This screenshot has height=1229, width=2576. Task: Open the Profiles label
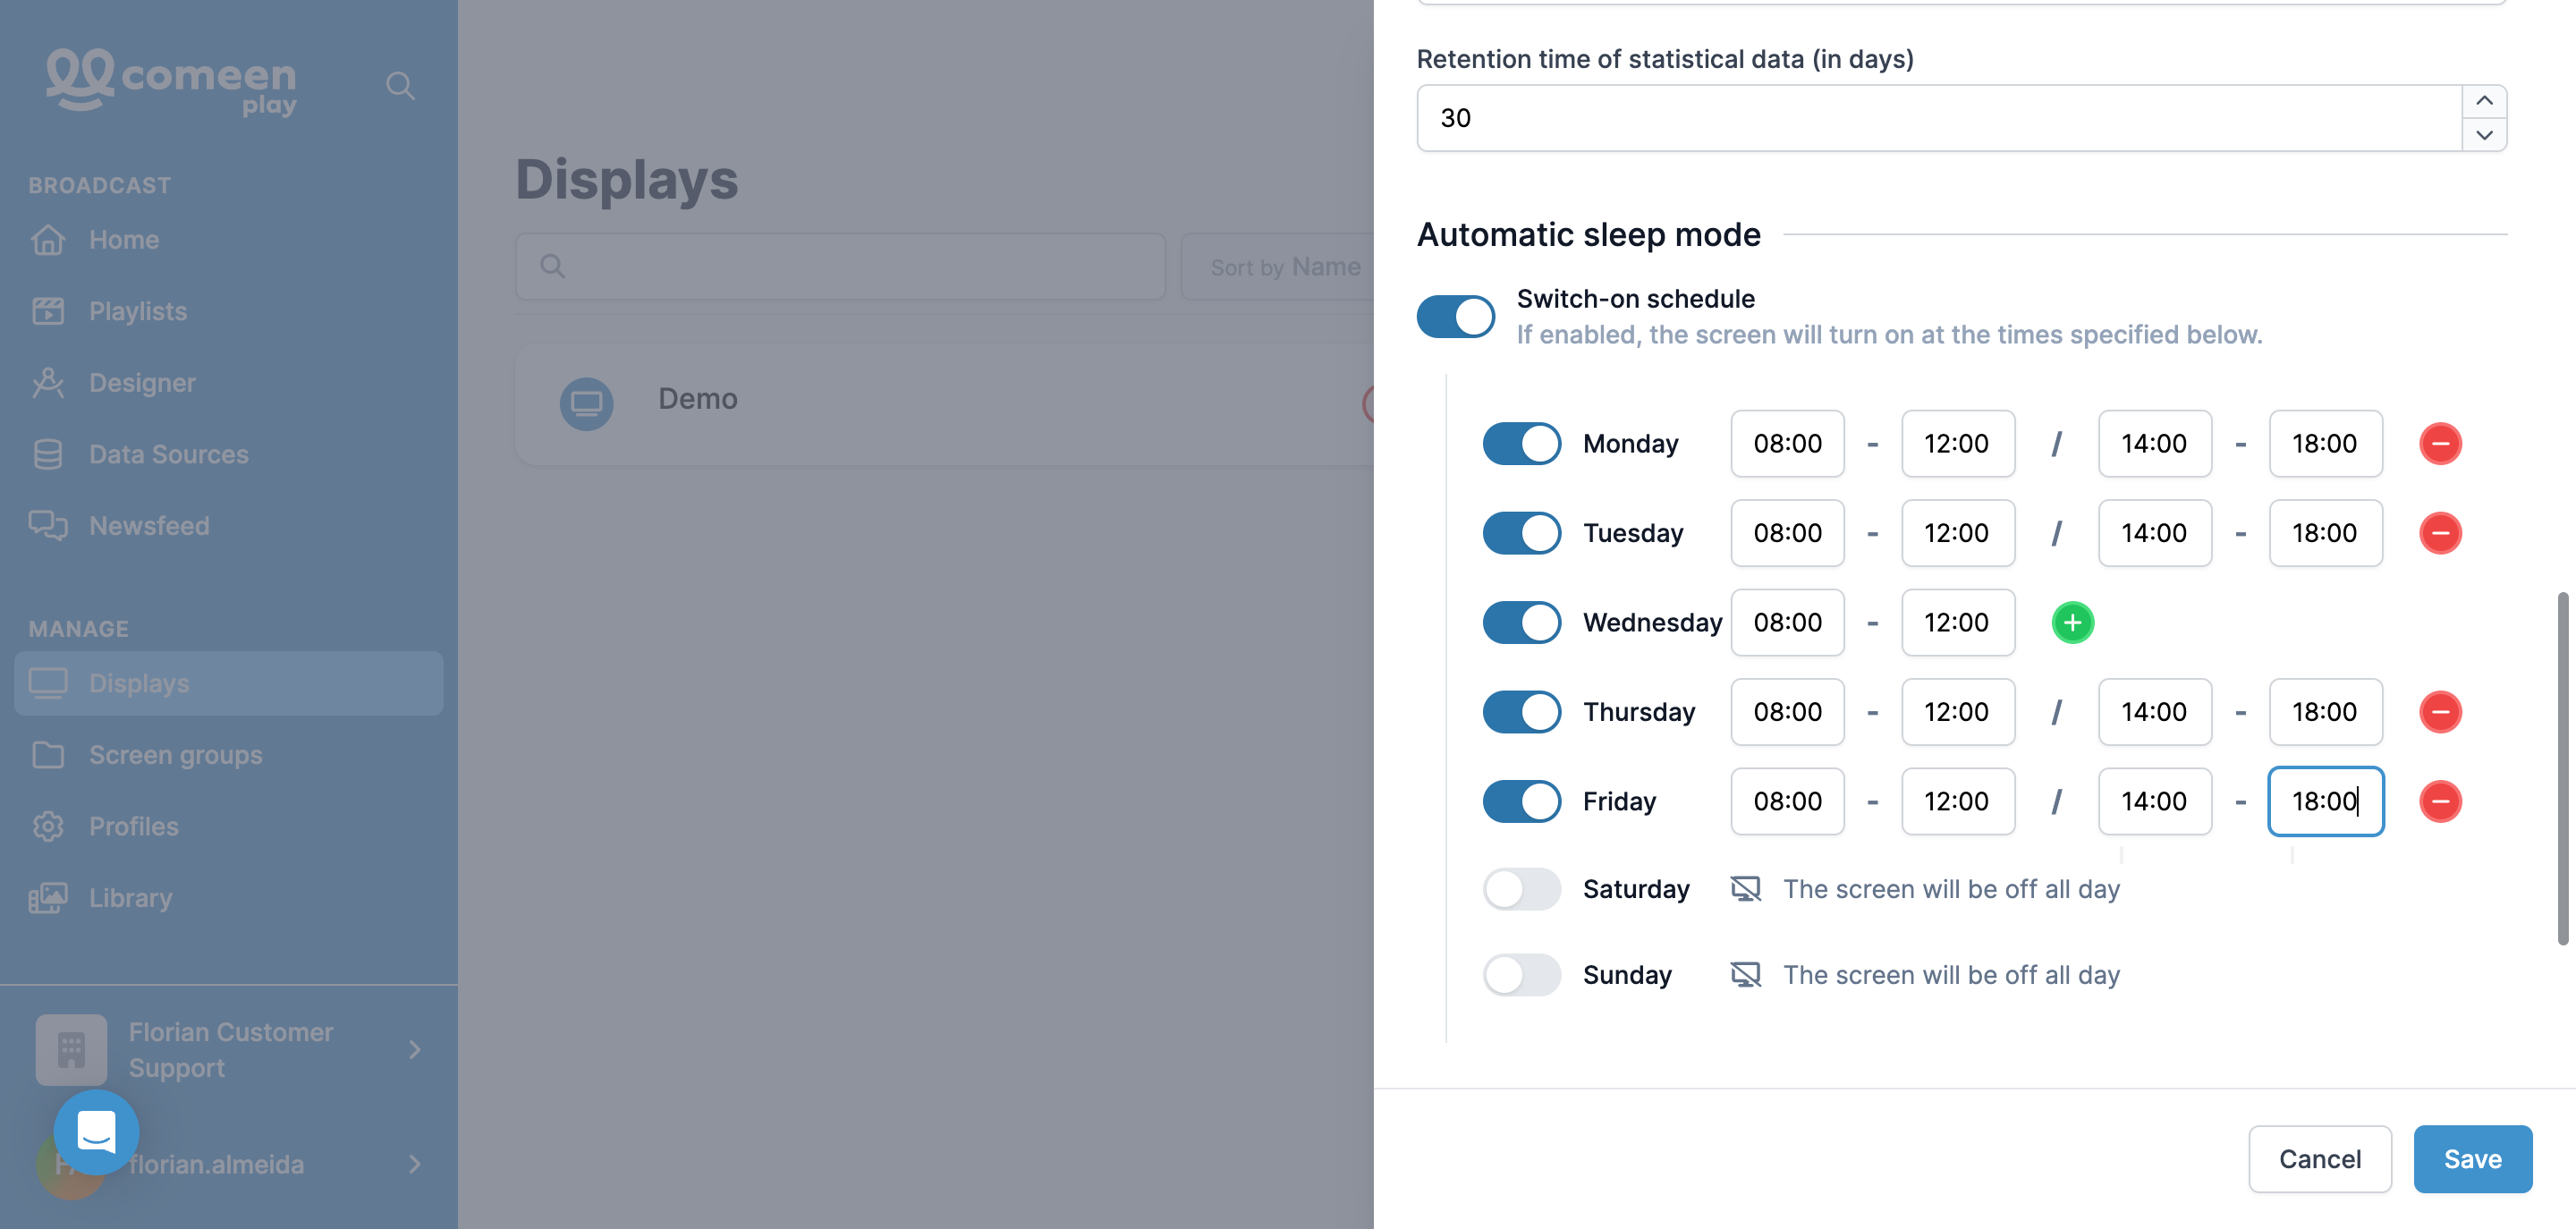133,826
